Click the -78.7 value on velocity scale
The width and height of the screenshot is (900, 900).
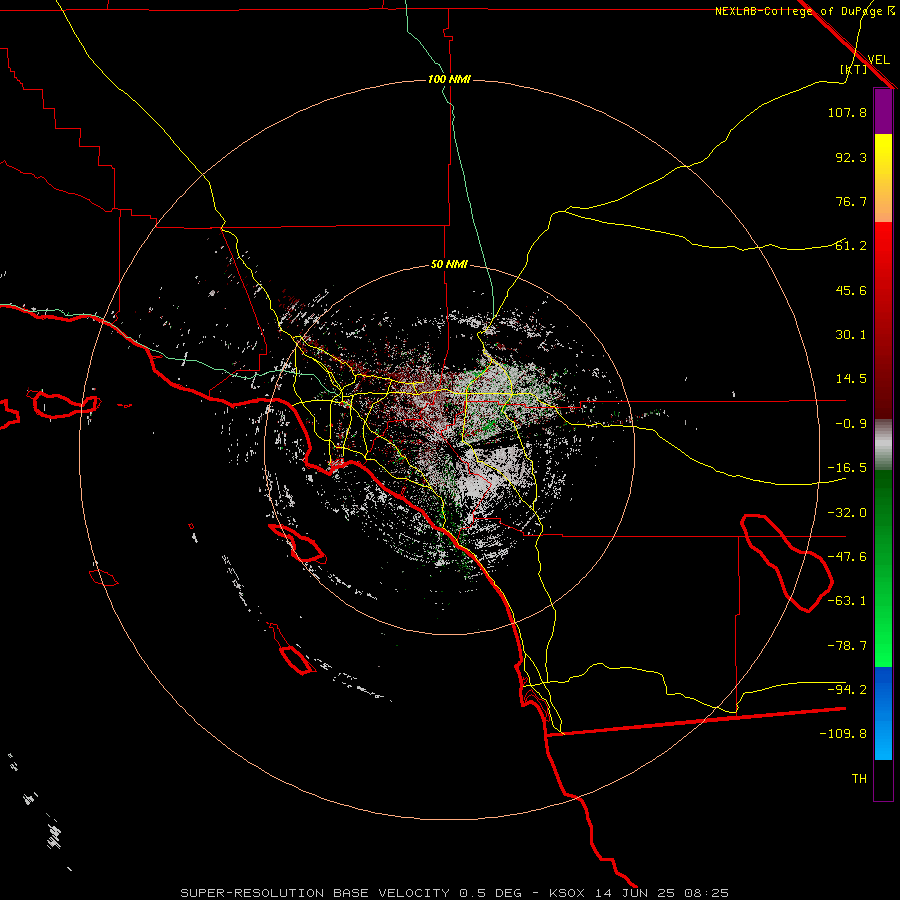847,646
